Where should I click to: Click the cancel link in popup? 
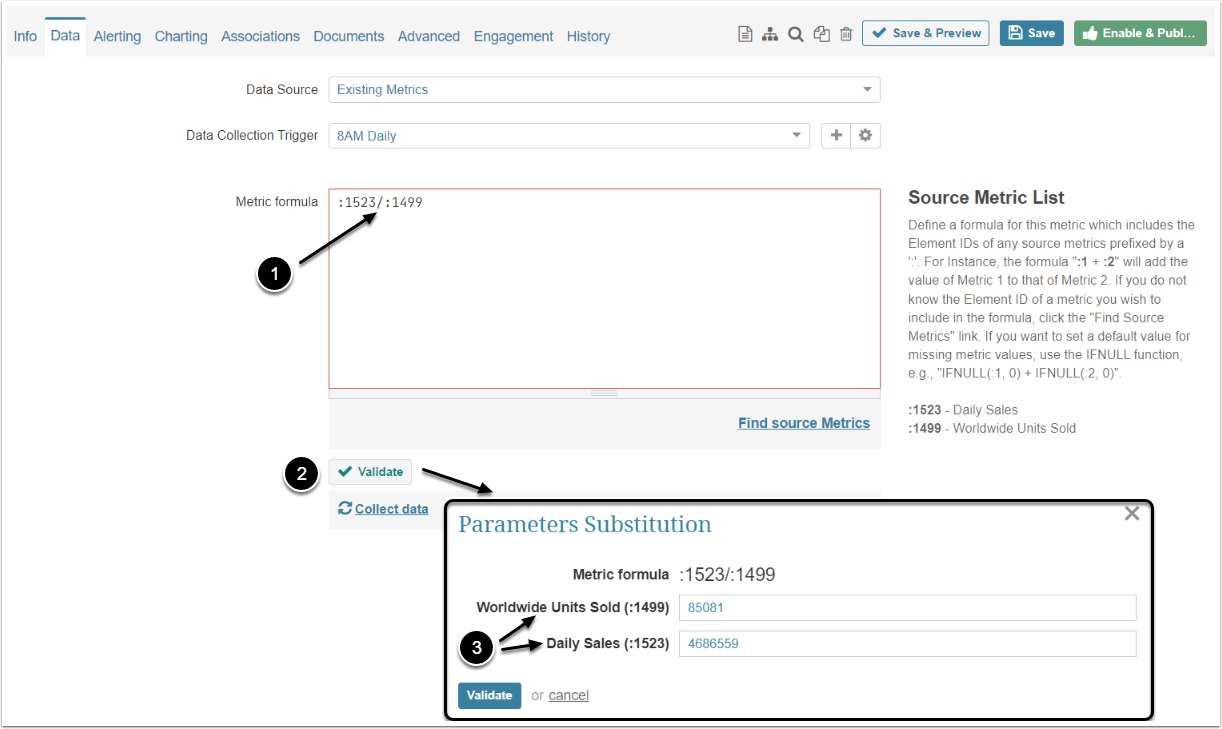(568, 695)
